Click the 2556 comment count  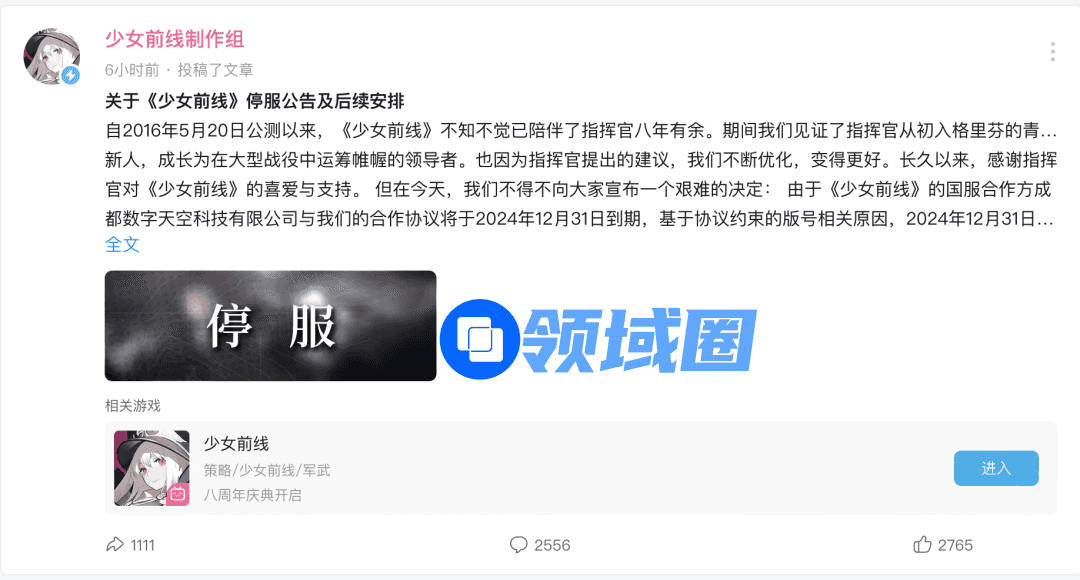click(x=552, y=545)
